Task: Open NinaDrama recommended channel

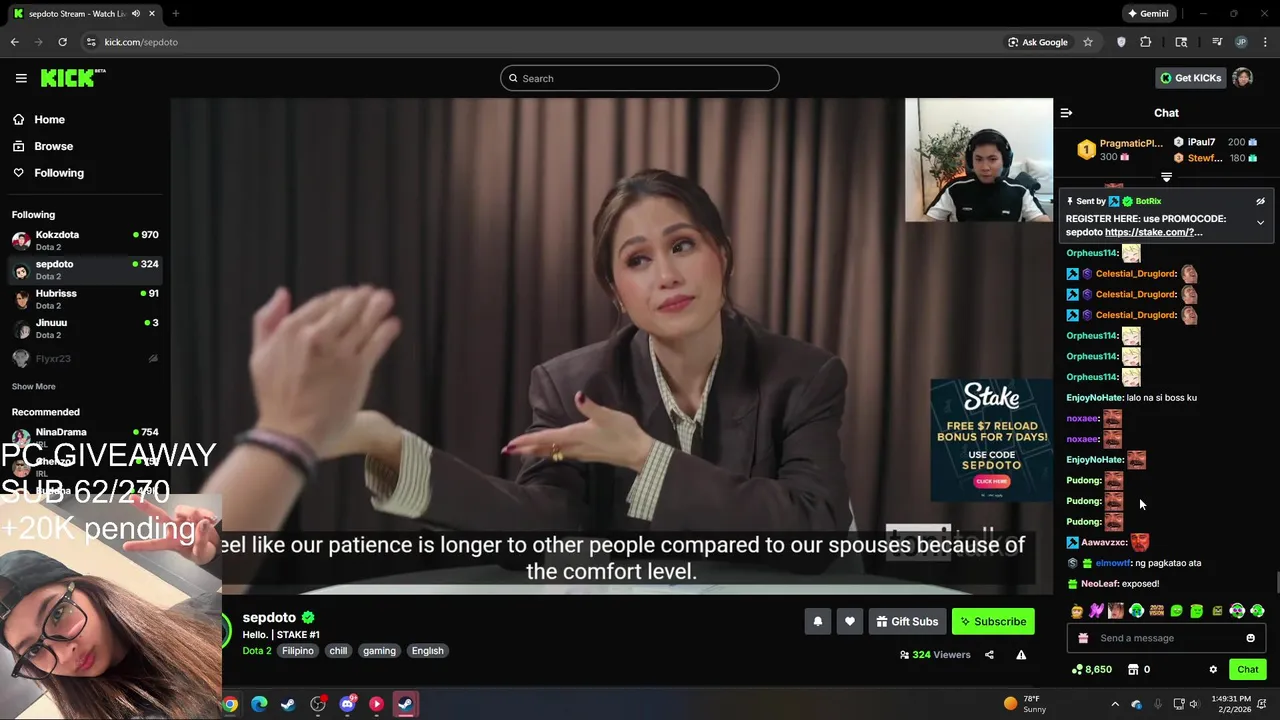Action: 85,437
